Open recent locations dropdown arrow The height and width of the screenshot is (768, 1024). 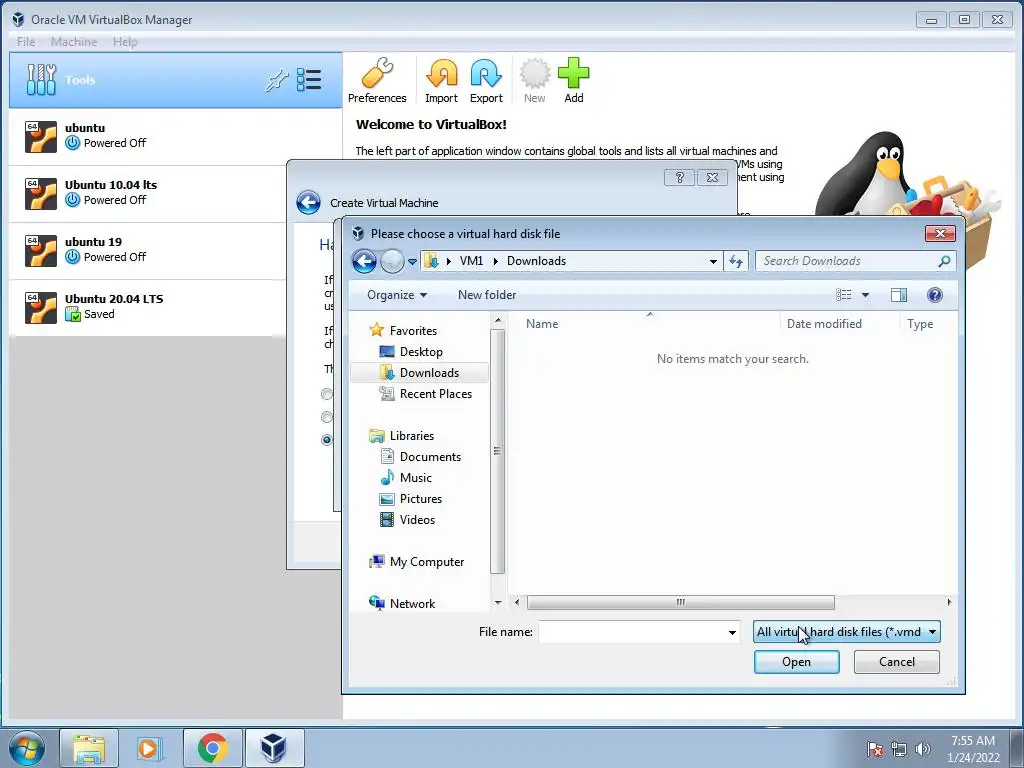click(x=412, y=261)
